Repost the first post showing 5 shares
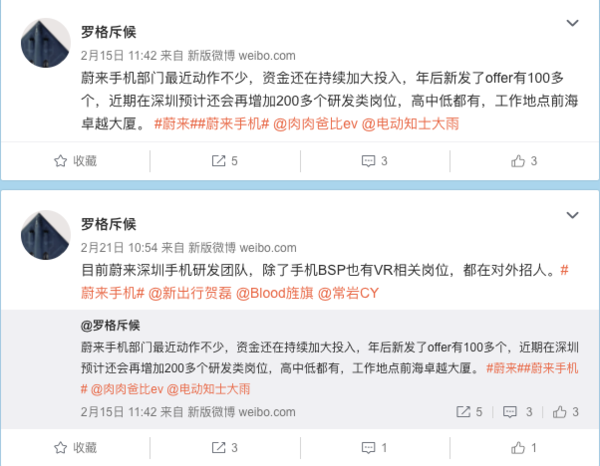This screenshot has height=466, width=600. click(x=225, y=161)
